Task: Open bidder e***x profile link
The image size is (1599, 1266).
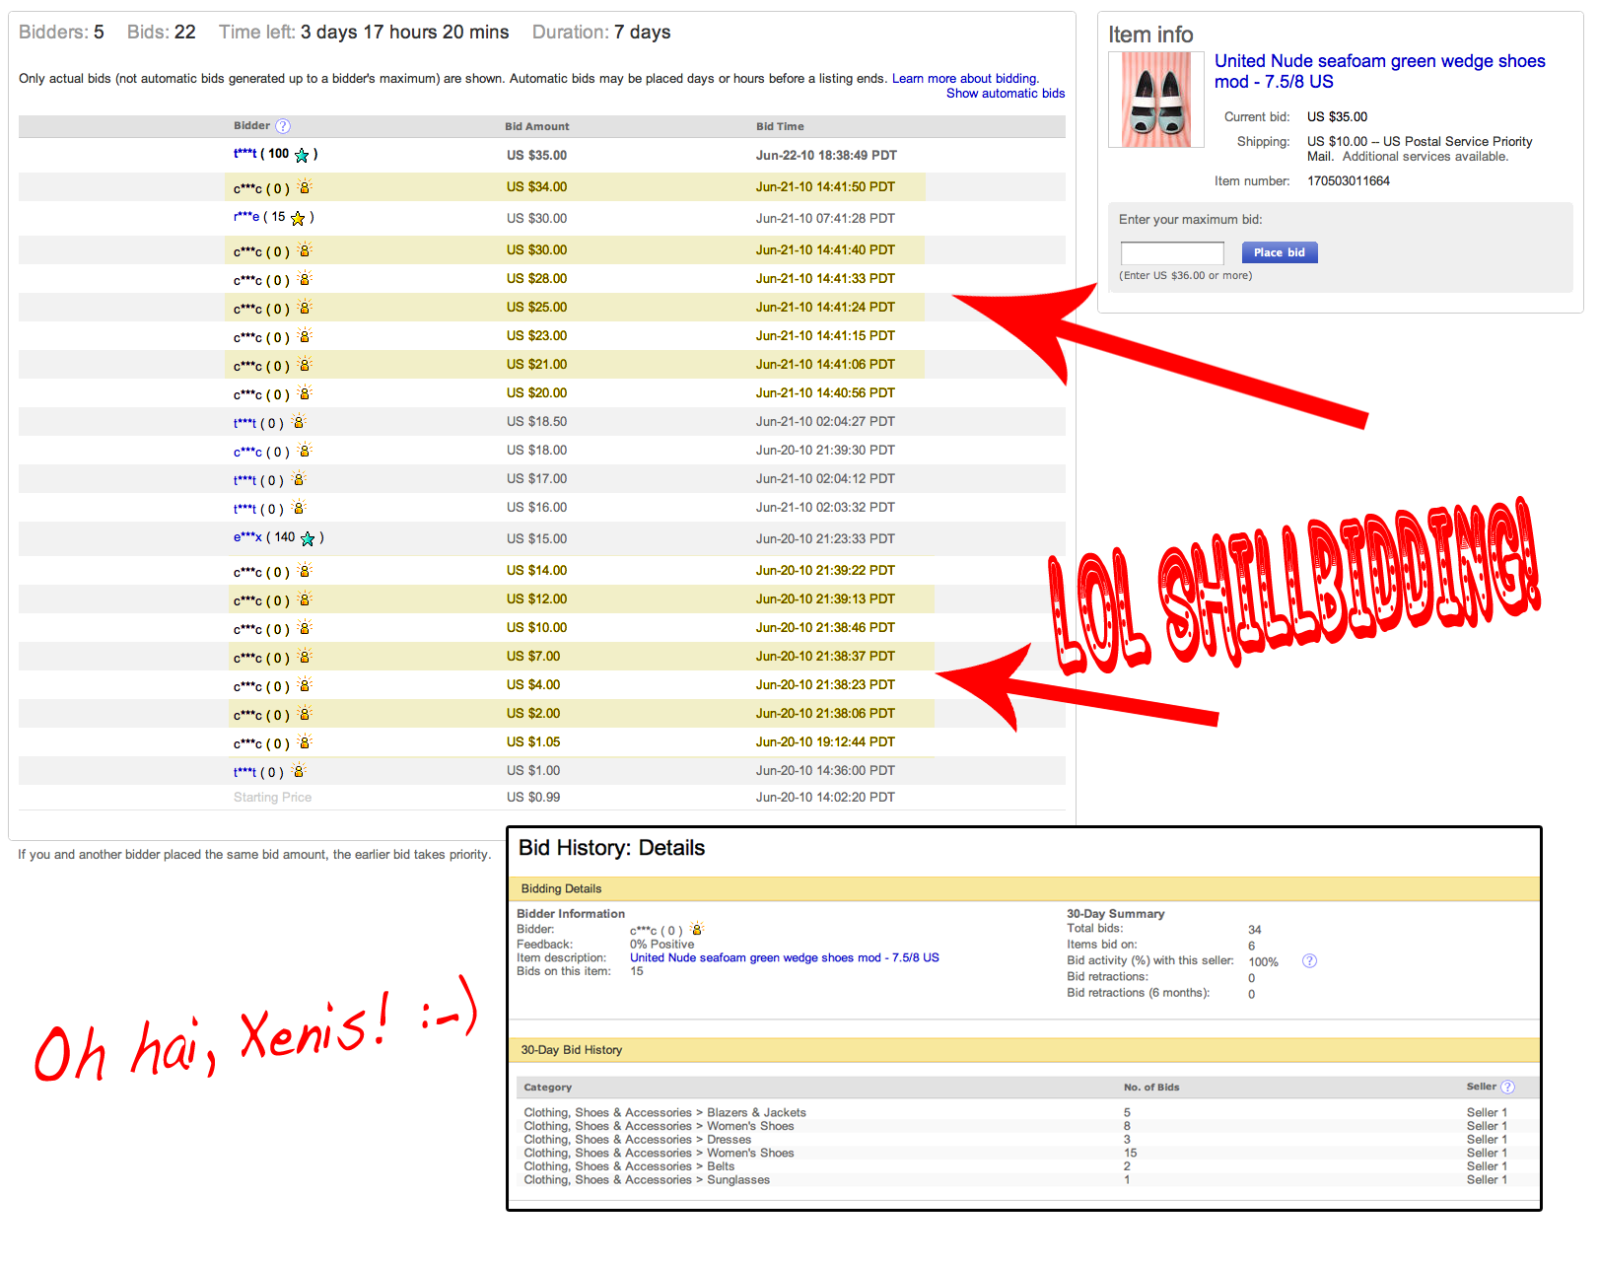Action: (x=247, y=538)
